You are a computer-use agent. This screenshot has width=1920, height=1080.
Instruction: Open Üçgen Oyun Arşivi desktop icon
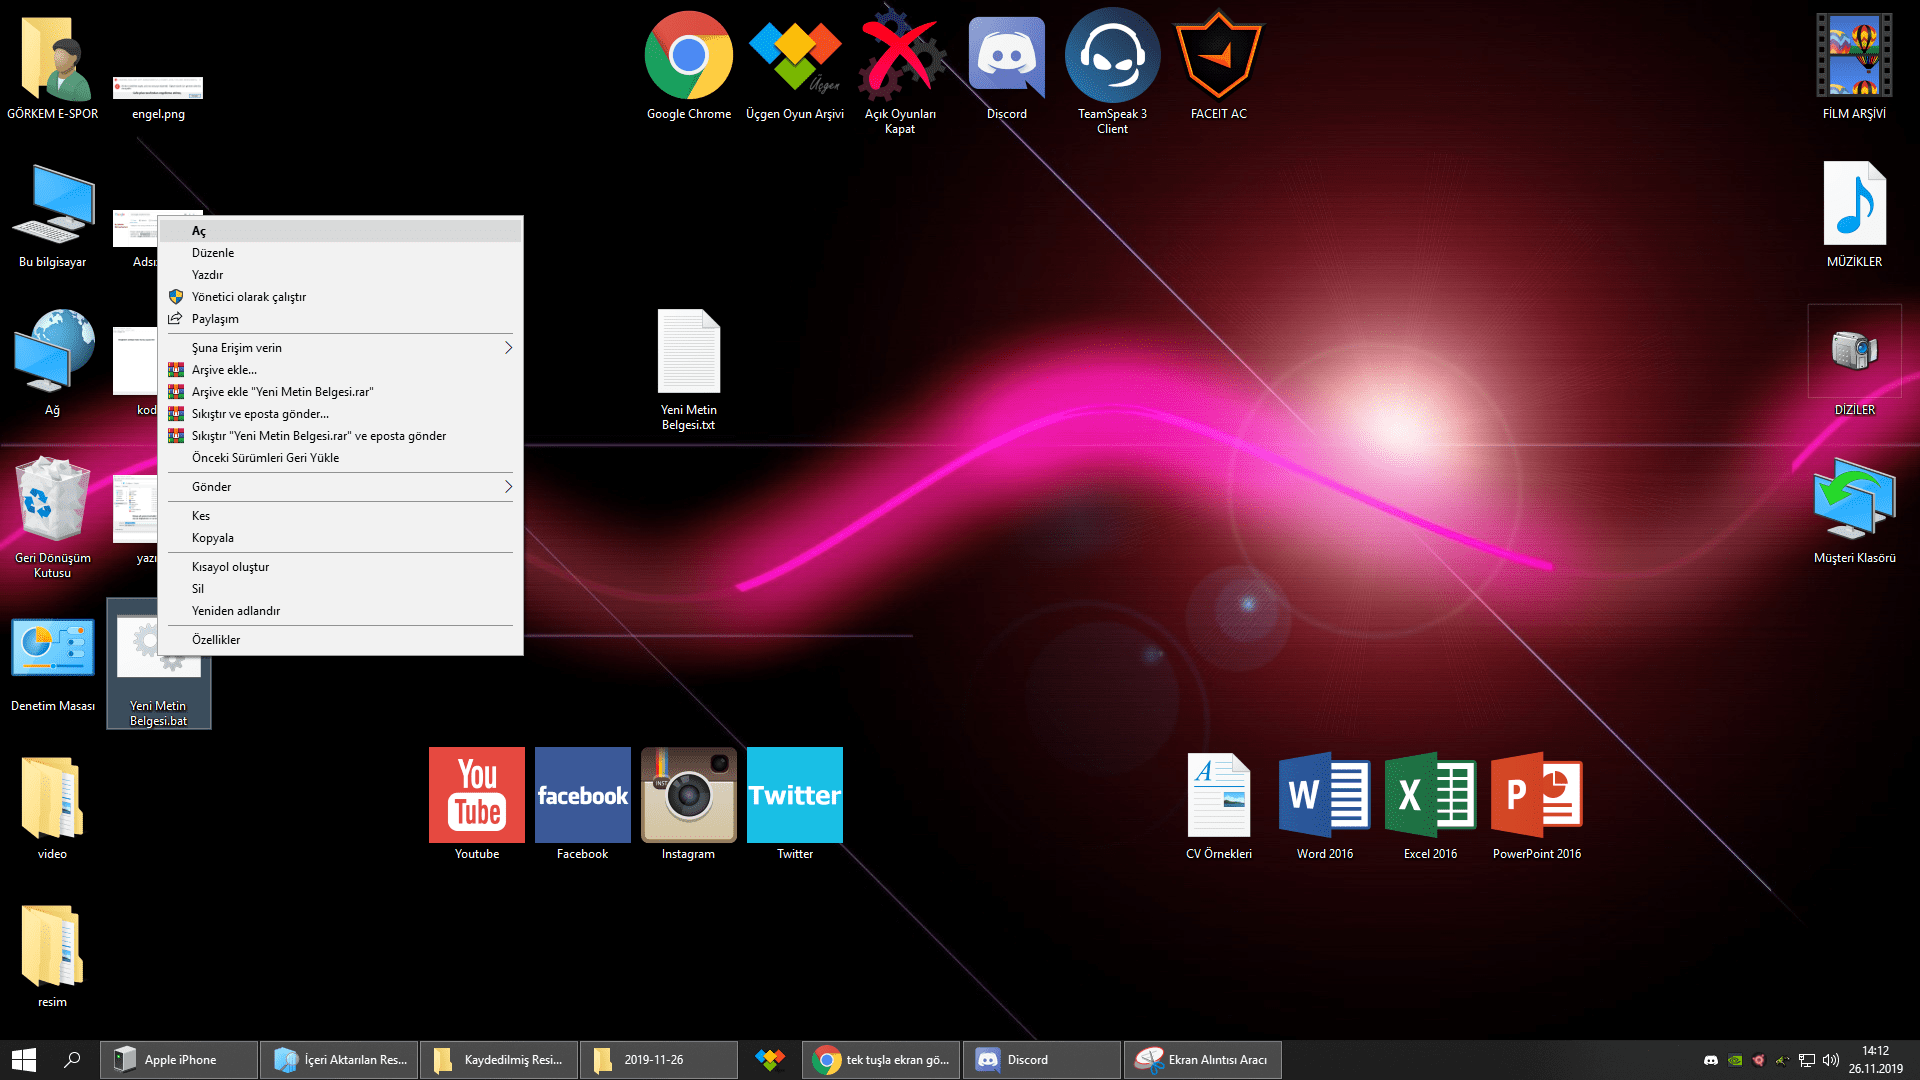click(x=795, y=66)
